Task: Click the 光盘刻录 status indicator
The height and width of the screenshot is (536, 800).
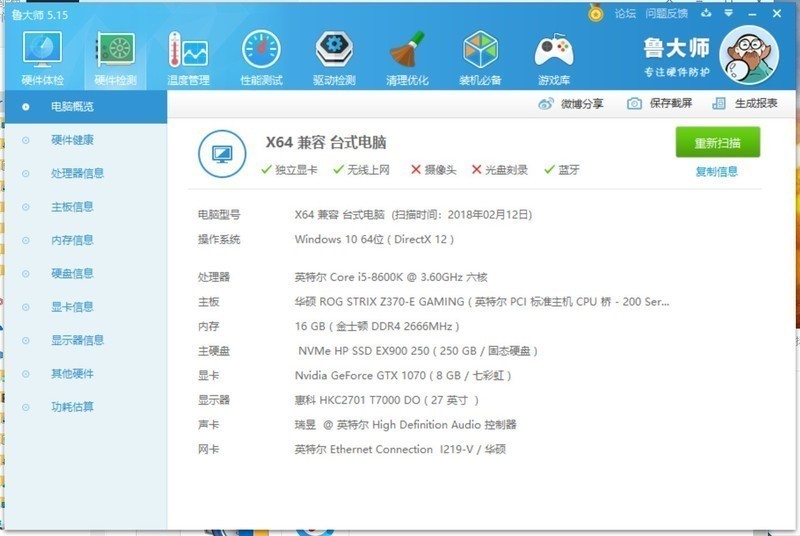Action: click(499, 170)
